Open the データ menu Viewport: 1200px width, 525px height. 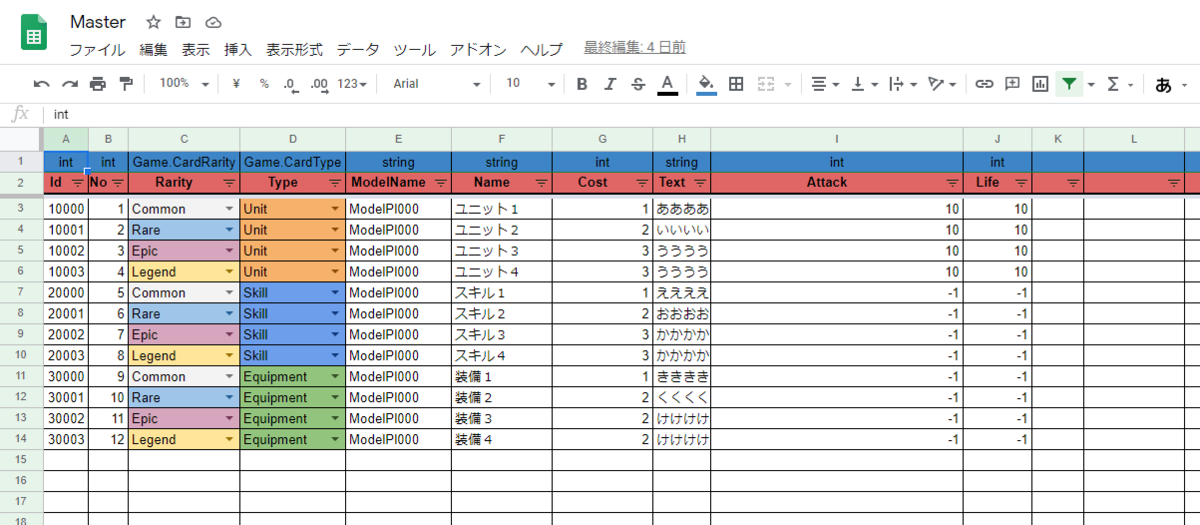(x=358, y=49)
